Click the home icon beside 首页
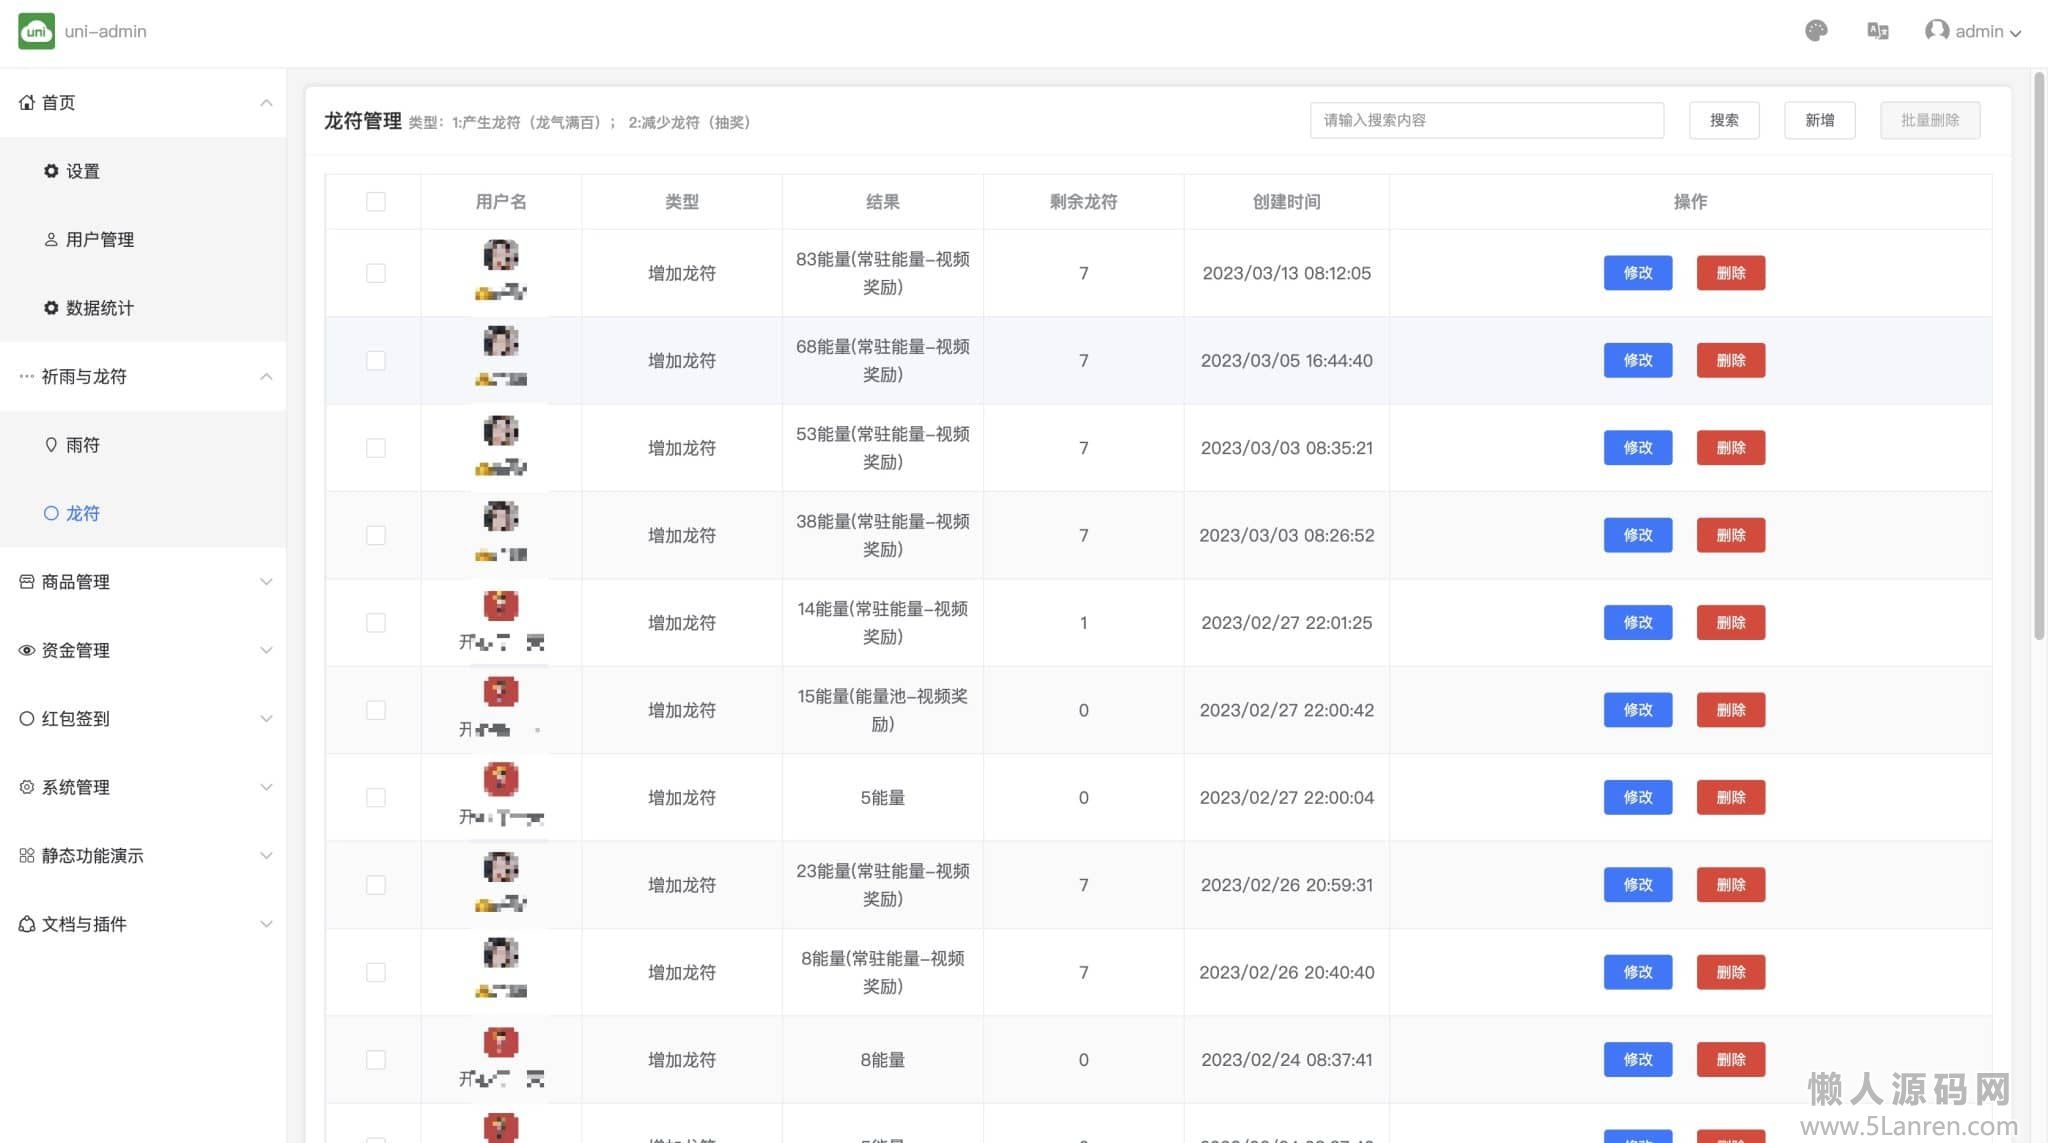This screenshot has width=2048, height=1143. [x=27, y=102]
